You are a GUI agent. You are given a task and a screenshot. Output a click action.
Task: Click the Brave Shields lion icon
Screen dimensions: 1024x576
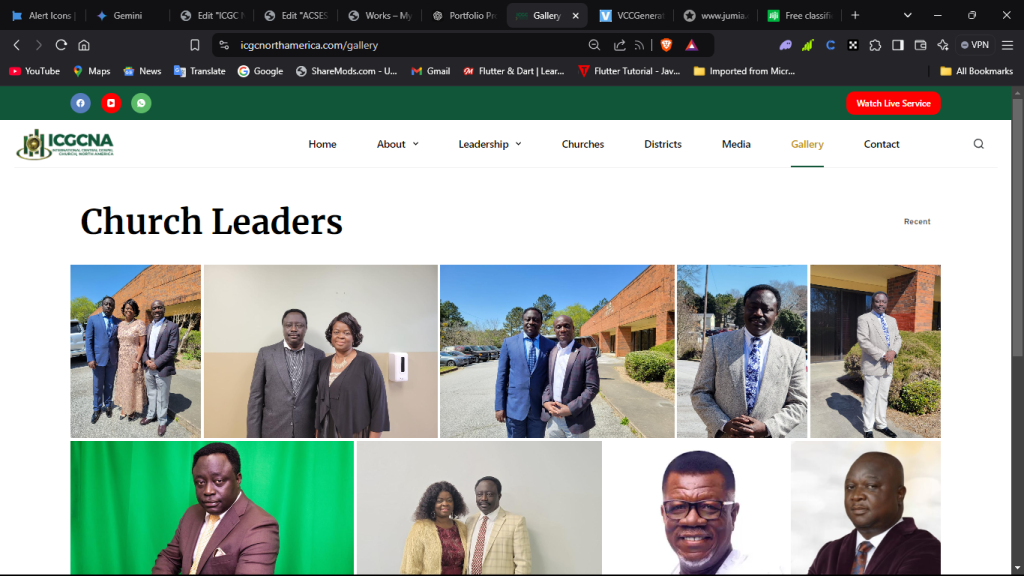pos(666,45)
